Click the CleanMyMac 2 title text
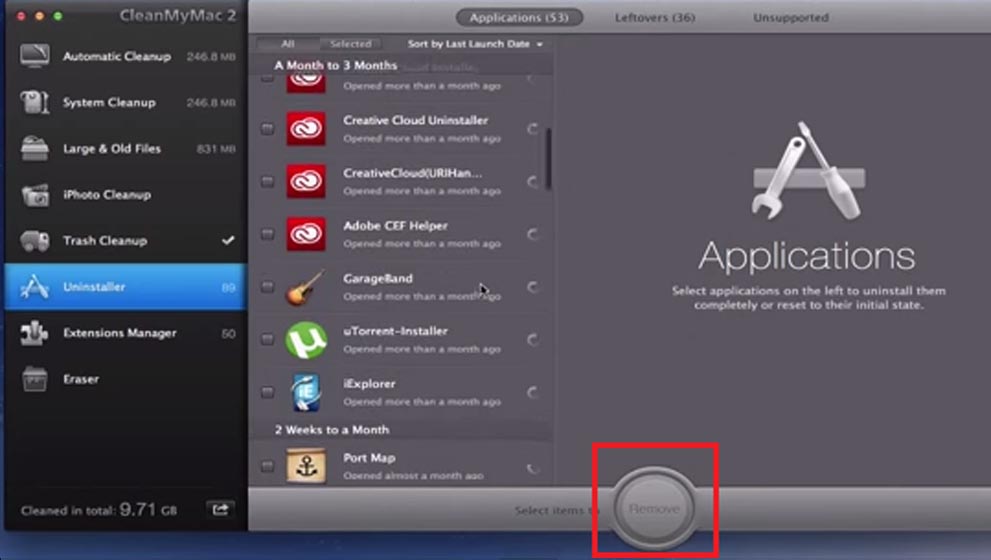 point(178,16)
